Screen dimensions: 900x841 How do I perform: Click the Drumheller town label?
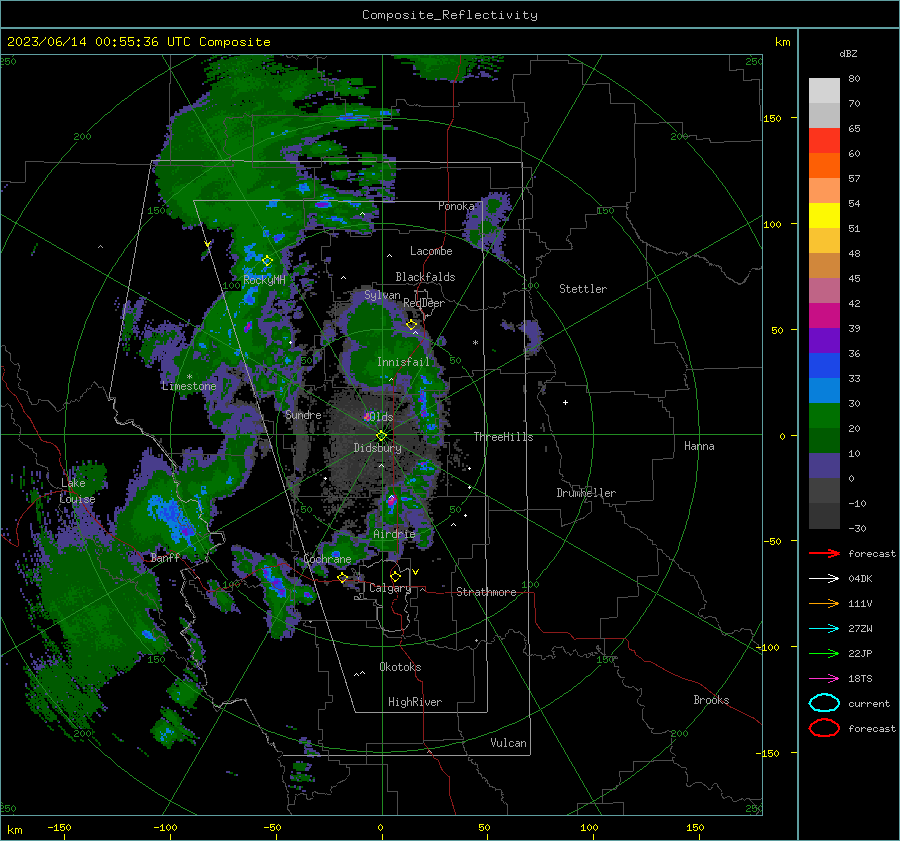586,493
